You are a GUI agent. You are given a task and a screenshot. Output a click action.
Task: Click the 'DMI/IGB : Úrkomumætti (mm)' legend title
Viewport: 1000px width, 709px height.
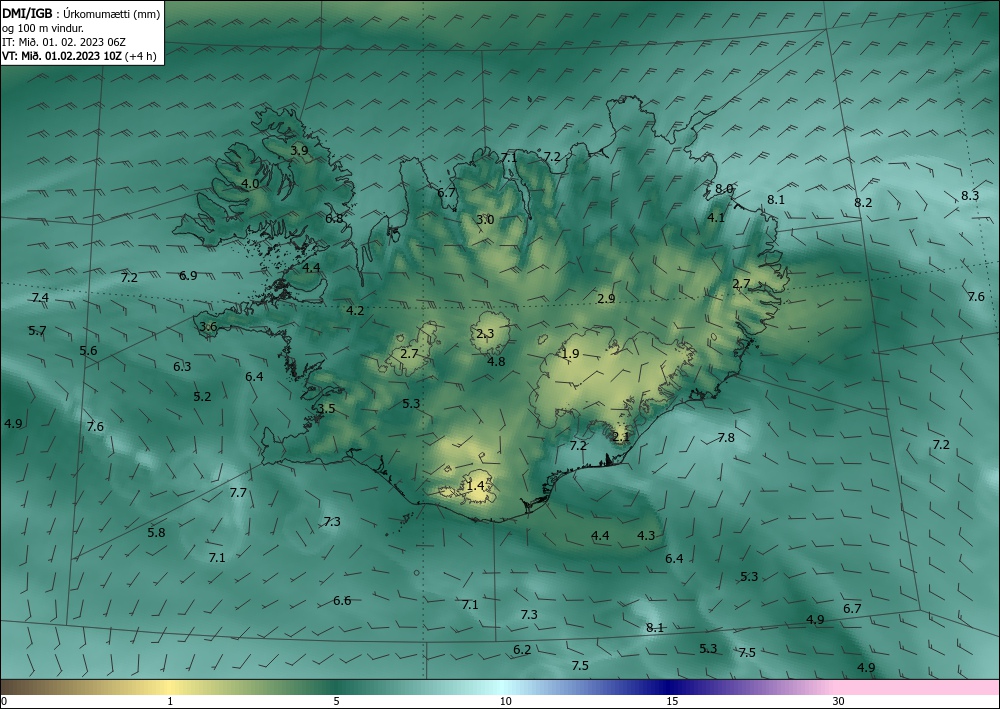80,14
